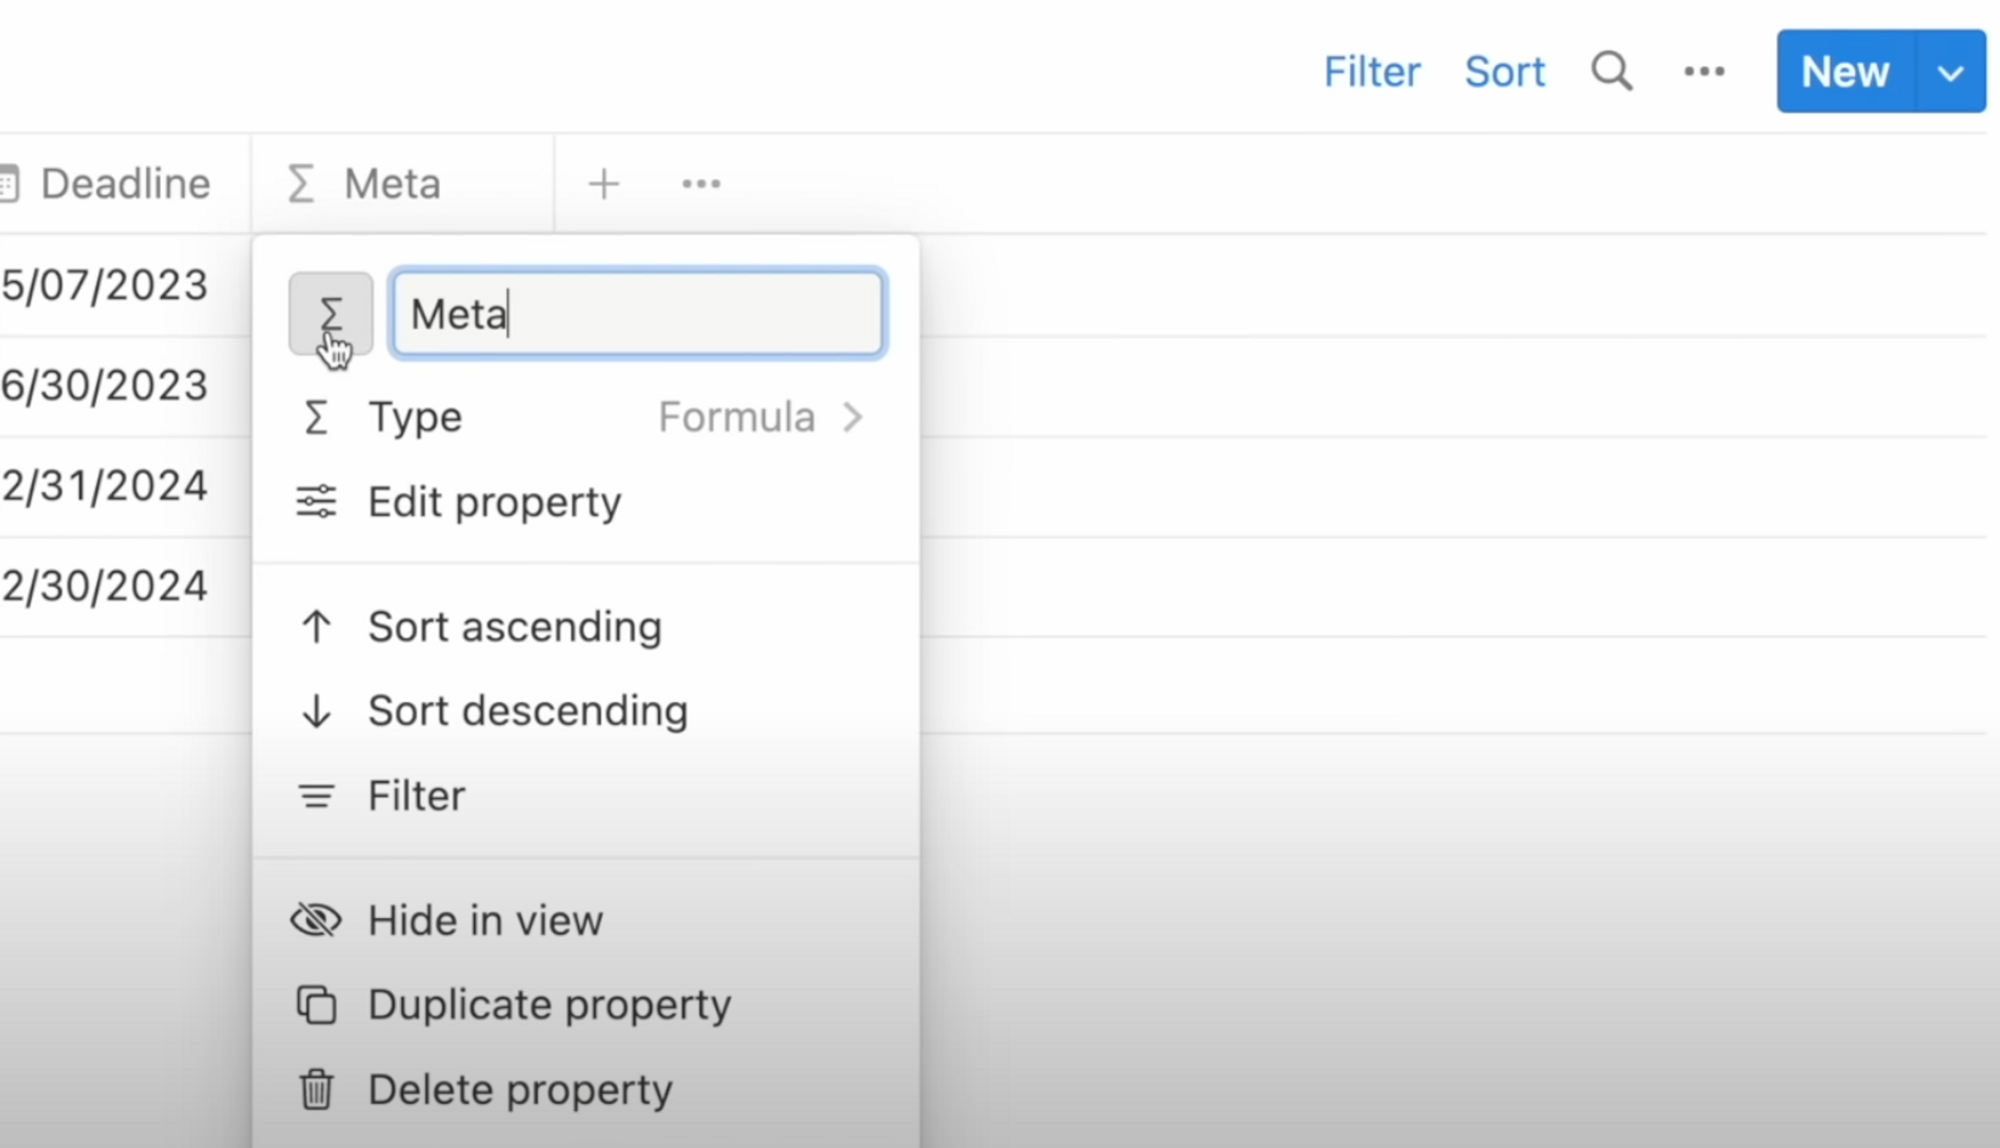Click the Delete property trash icon
Image resolution: width=2000 pixels, height=1148 pixels.
pyautogui.click(x=316, y=1089)
